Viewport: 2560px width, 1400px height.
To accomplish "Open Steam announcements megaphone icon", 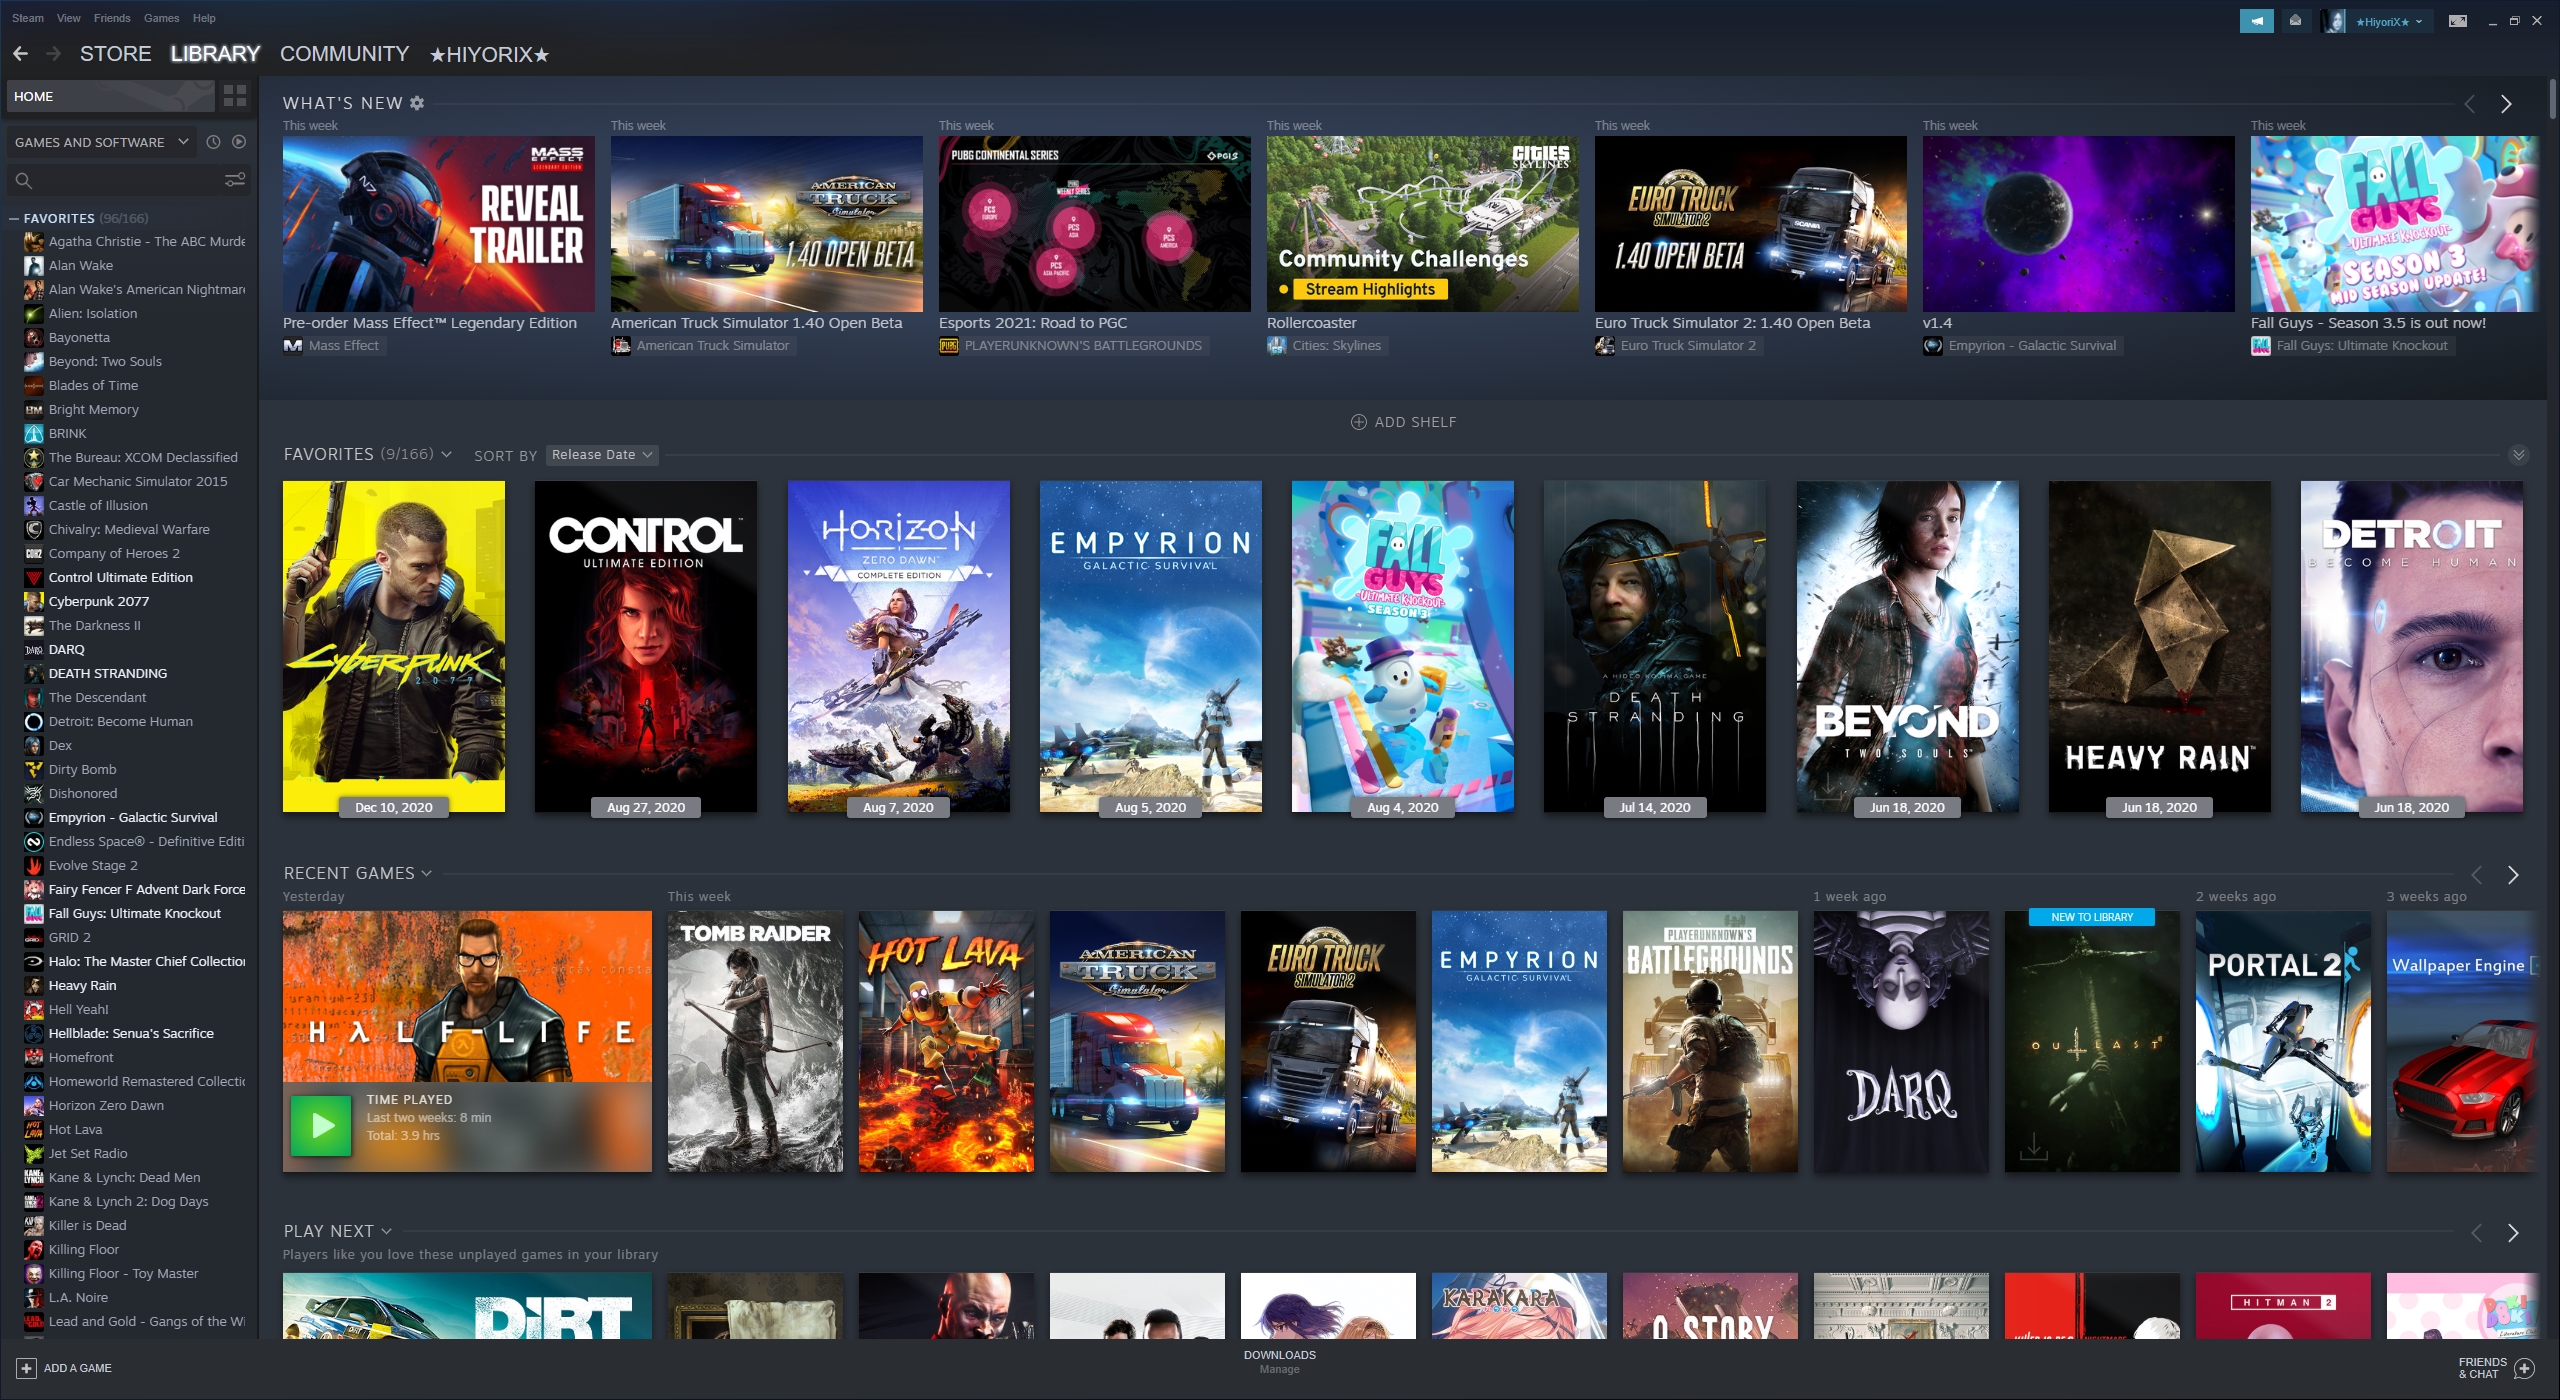I will tap(2257, 20).
